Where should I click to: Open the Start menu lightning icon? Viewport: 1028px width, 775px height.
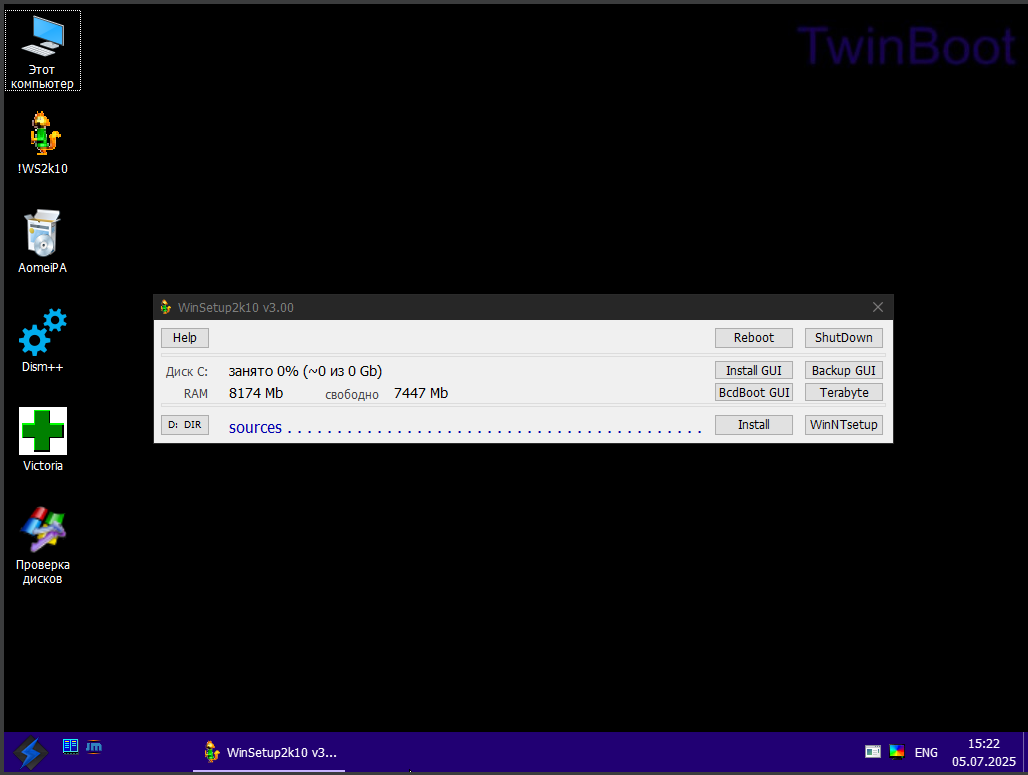(x=31, y=752)
